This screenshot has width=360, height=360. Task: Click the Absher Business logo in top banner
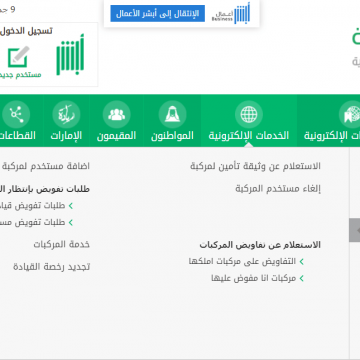tap(231, 13)
